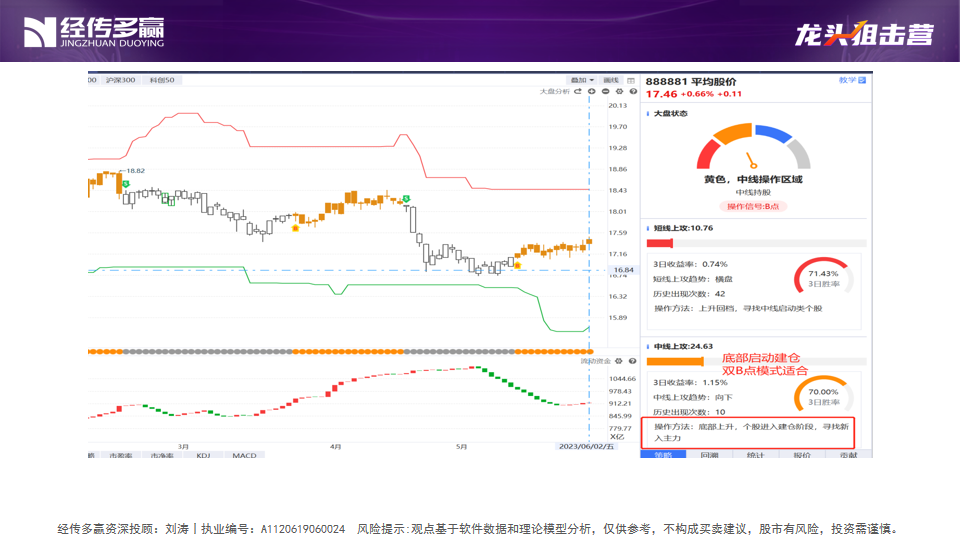Click the 短线上攻 red progress bar
This screenshot has width=960, height=540.
(x=660, y=243)
